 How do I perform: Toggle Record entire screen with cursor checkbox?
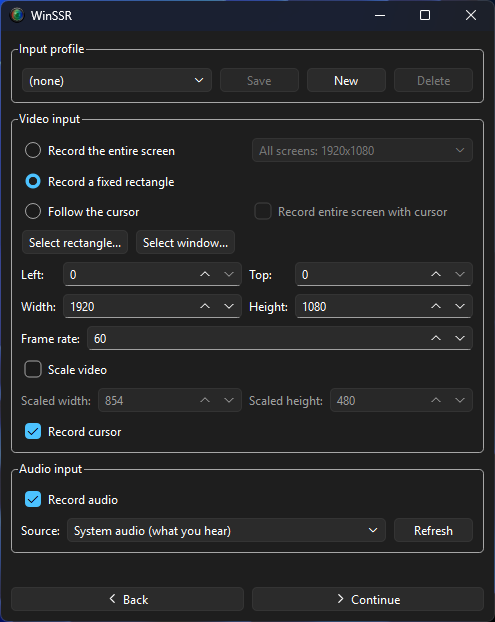[263, 211]
